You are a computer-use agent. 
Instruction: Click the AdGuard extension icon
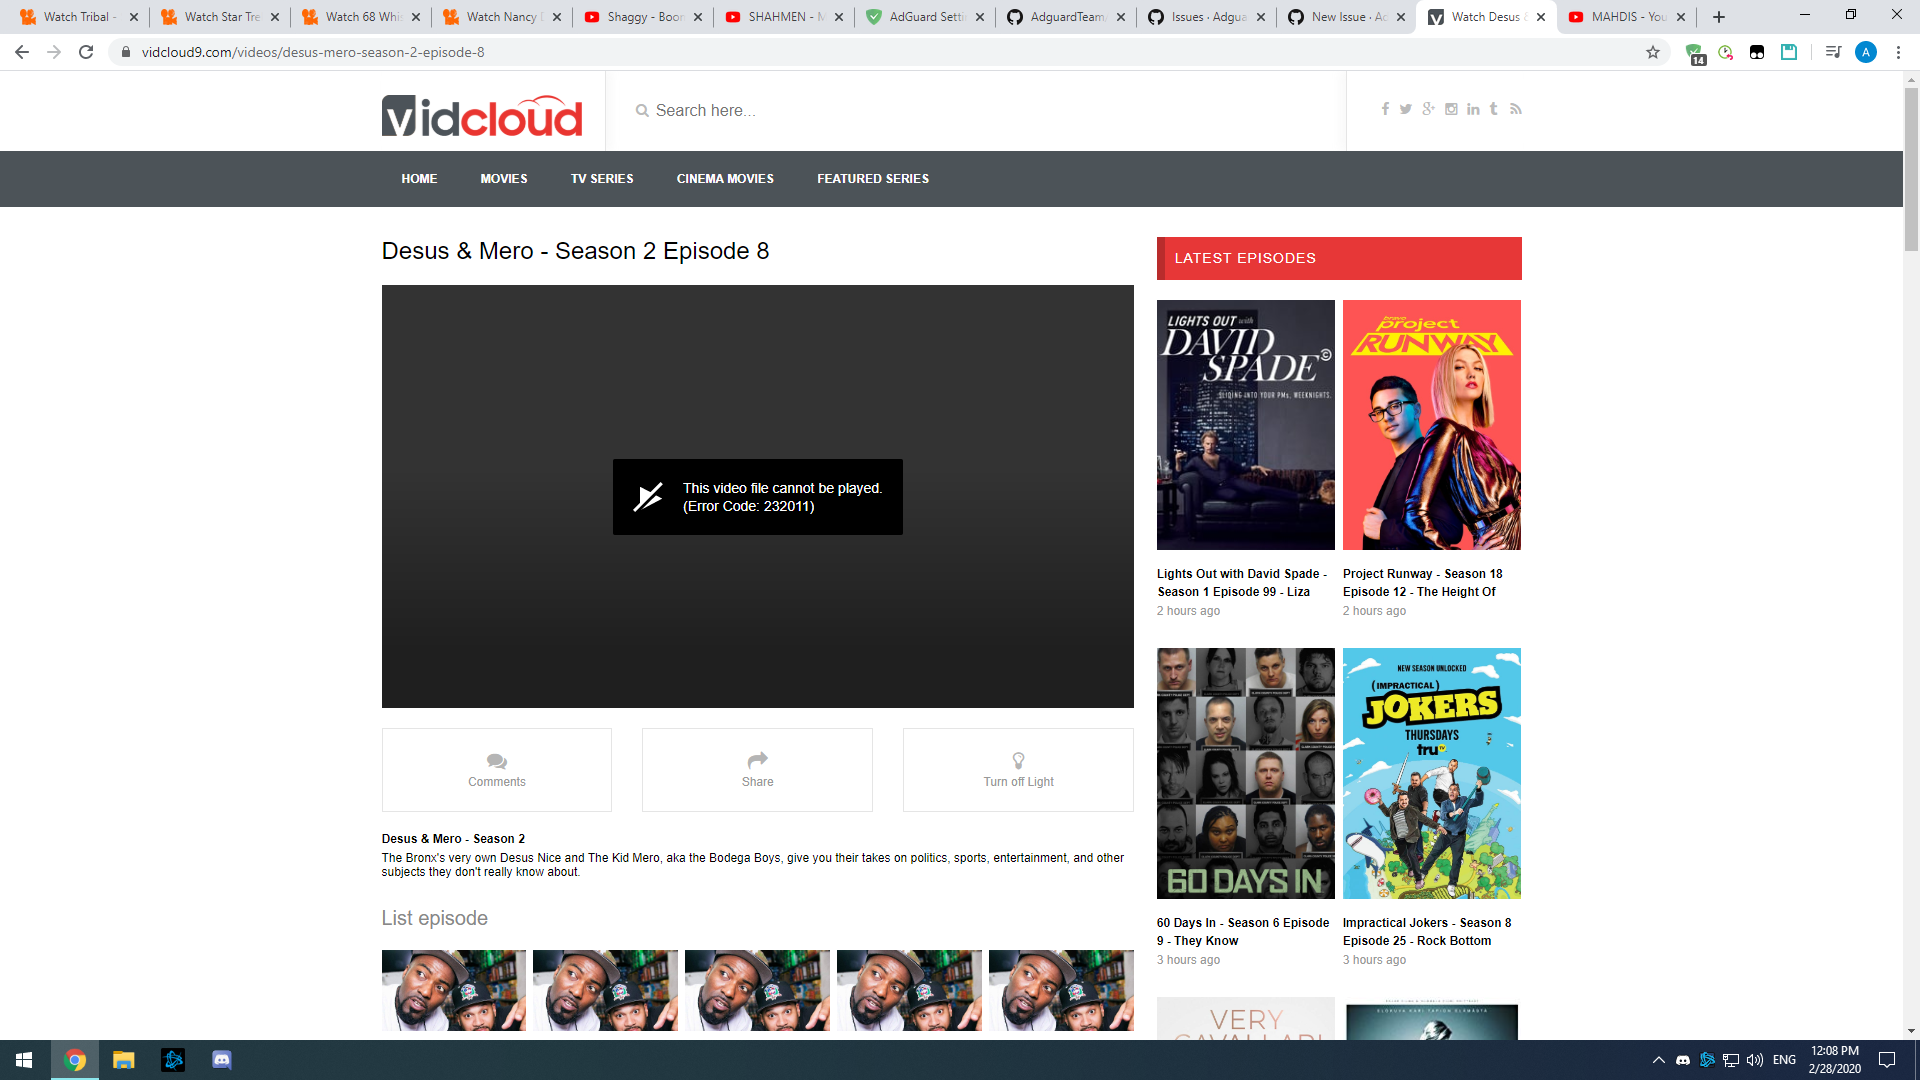1694,53
